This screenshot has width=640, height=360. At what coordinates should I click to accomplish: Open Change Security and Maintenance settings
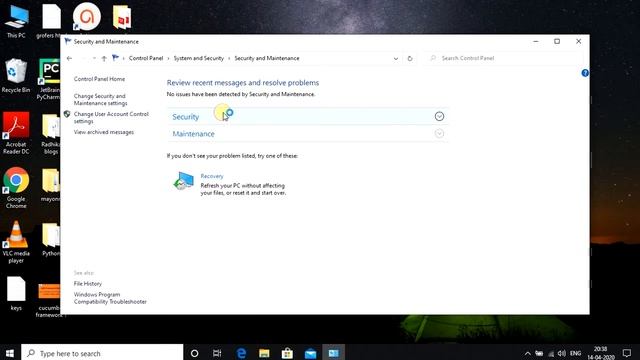tap(100, 100)
